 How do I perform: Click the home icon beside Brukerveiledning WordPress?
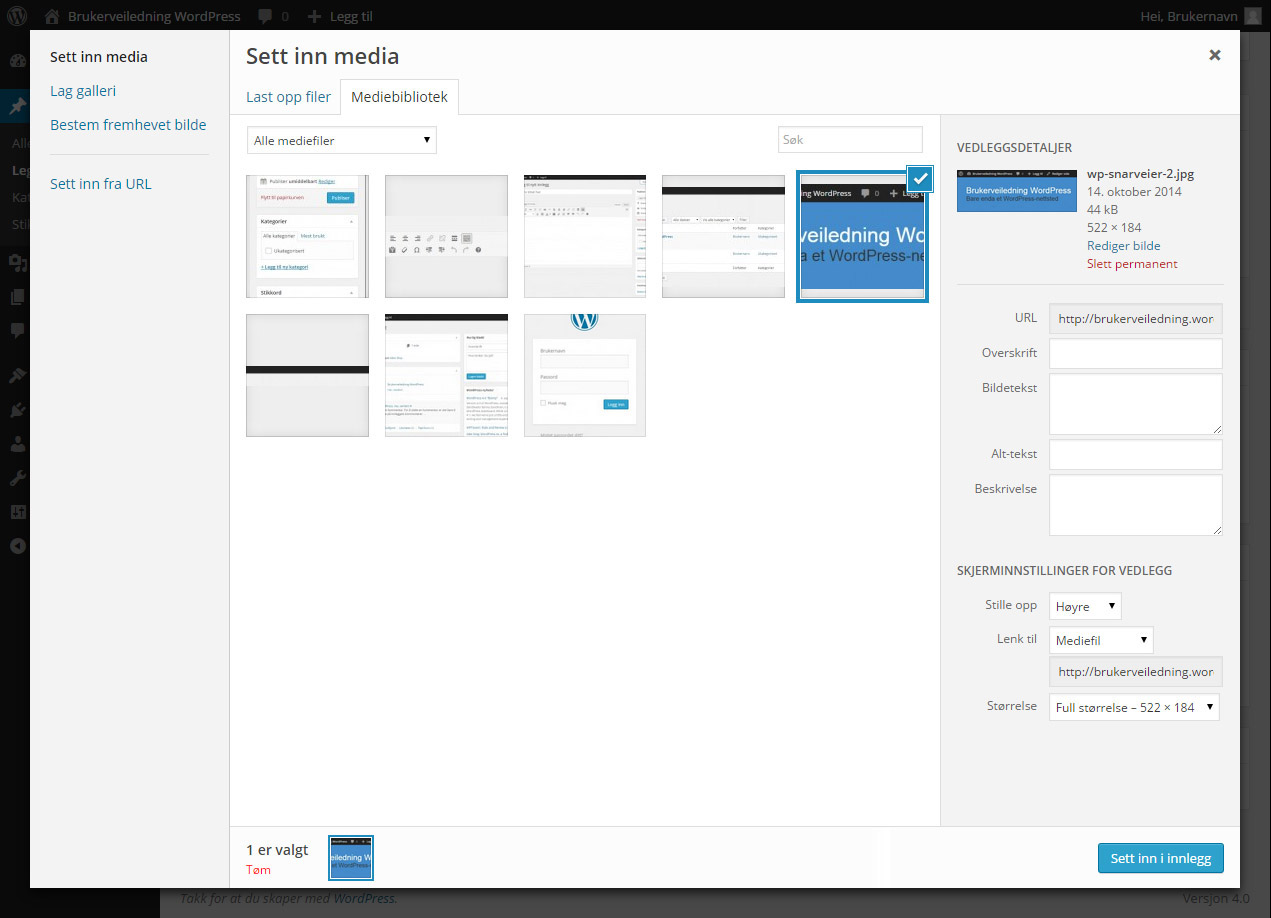click(52, 16)
